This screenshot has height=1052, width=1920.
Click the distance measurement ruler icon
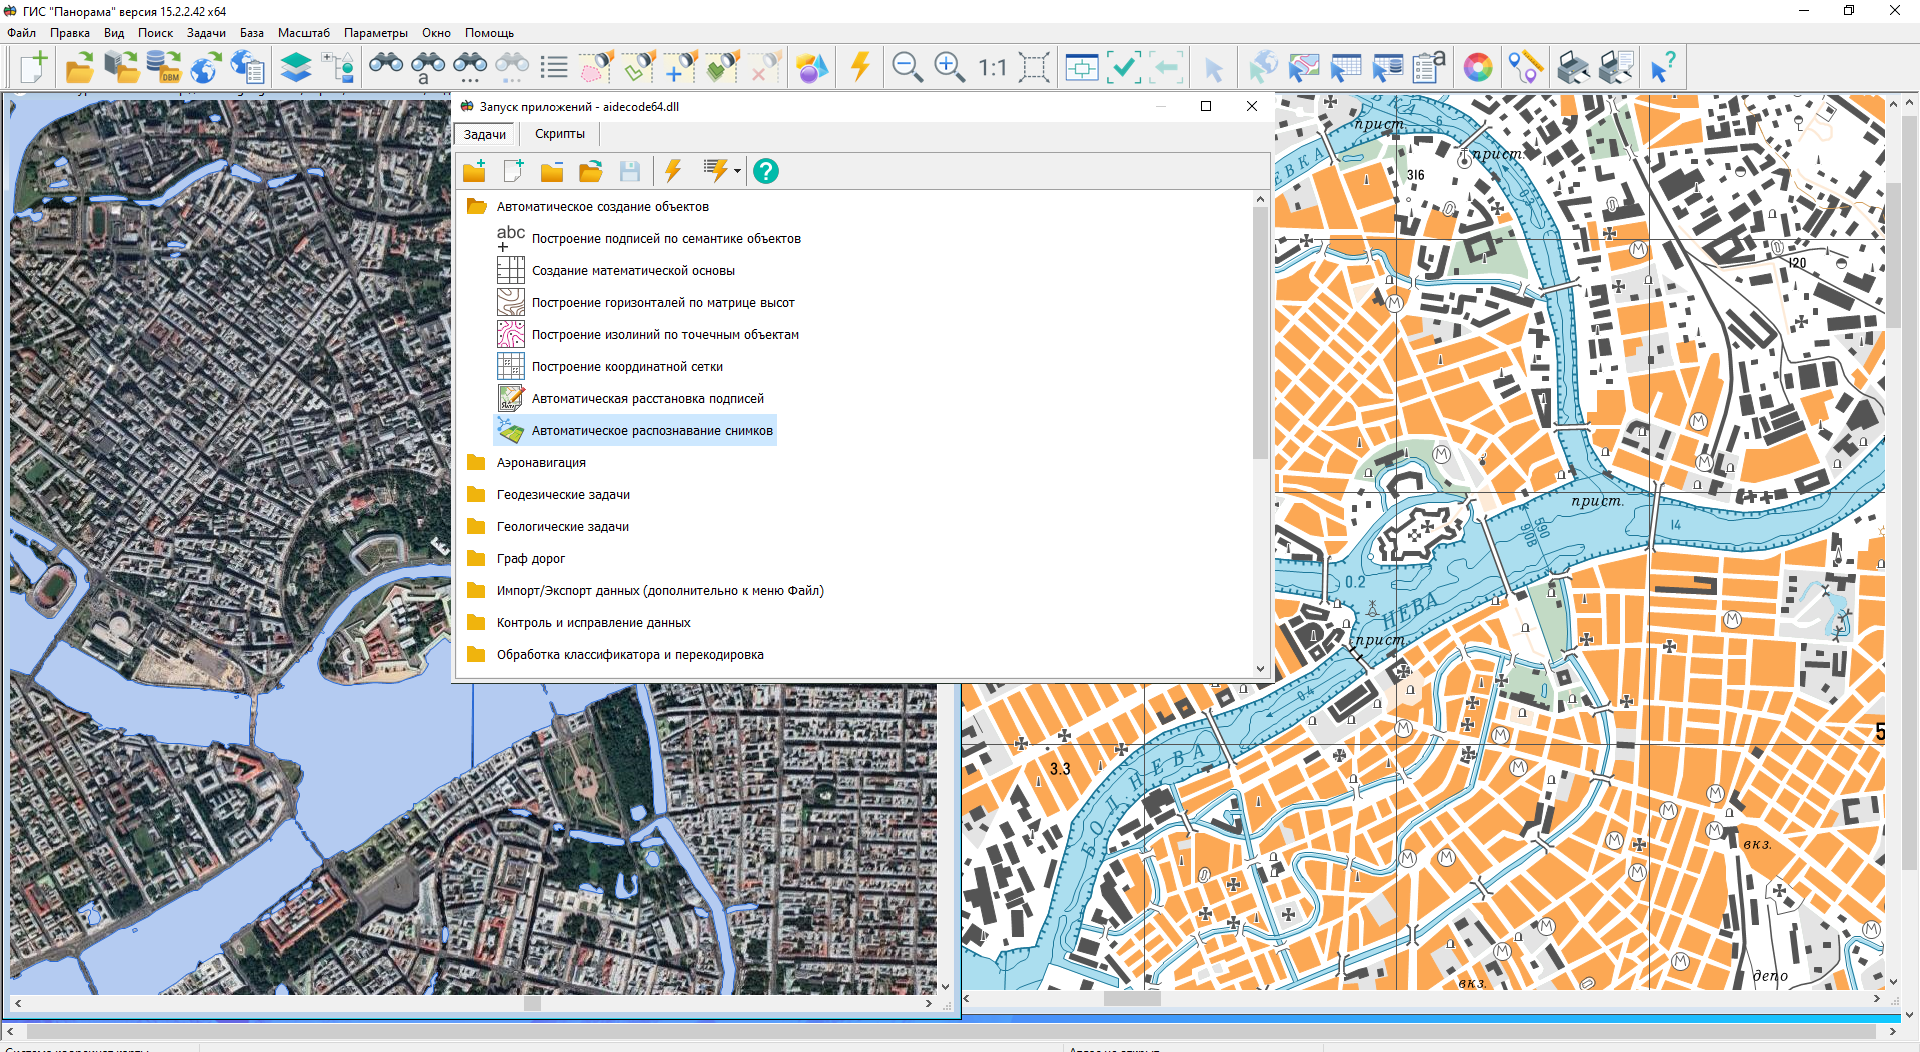click(1525, 68)
